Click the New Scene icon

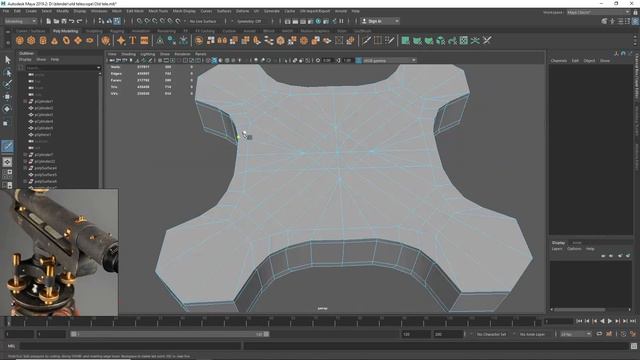[x=49, y=21]
